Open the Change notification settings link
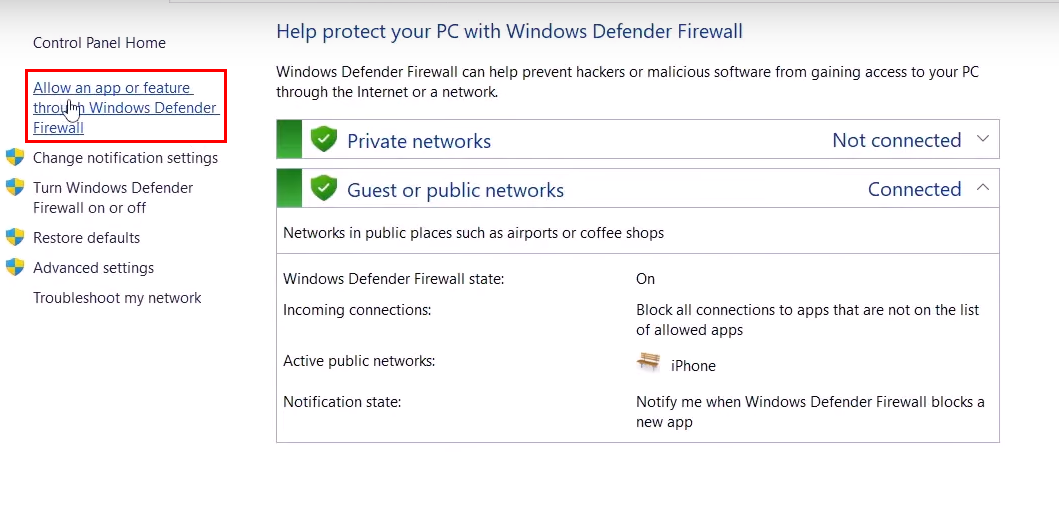 coord(125,158)
